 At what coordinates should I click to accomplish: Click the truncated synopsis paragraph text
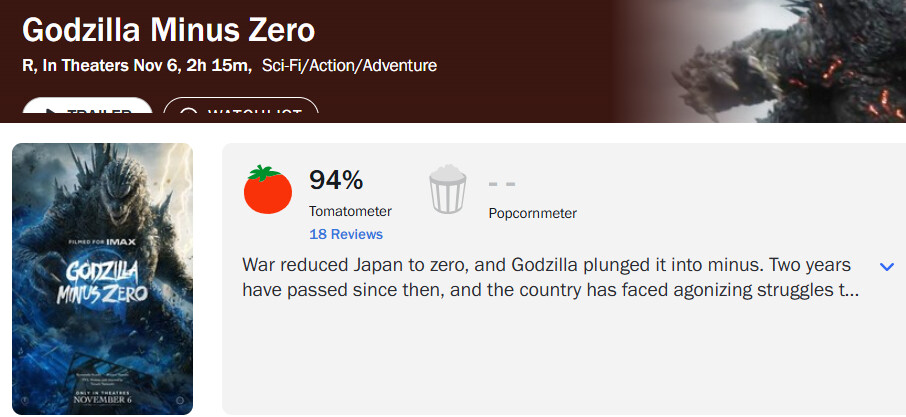551,278
